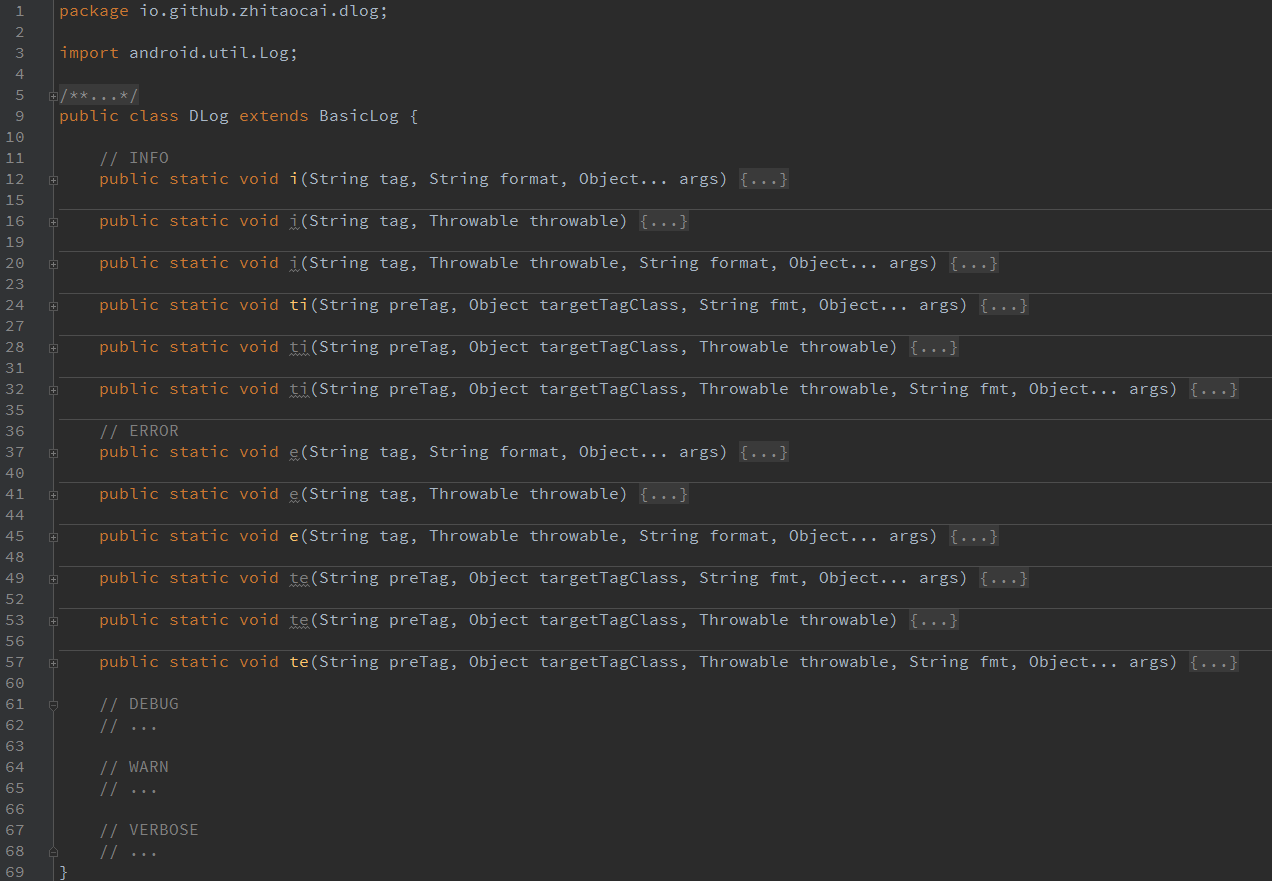Click the closing brace on line 69
Image resolution: width=1272 pixels, height=881 pixels.
pyautogui.click(x=64, y=872)
